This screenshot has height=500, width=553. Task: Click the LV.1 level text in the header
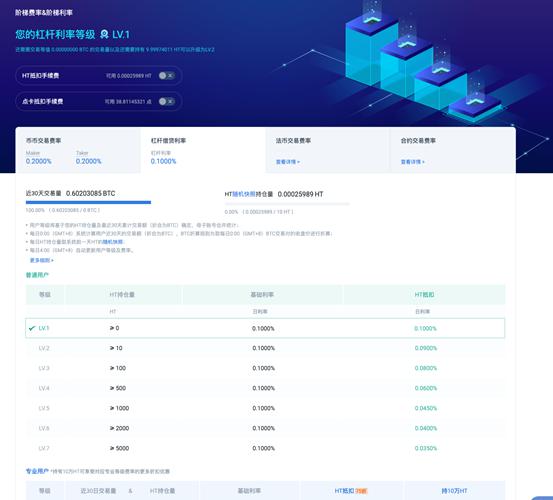pos(121,35)
